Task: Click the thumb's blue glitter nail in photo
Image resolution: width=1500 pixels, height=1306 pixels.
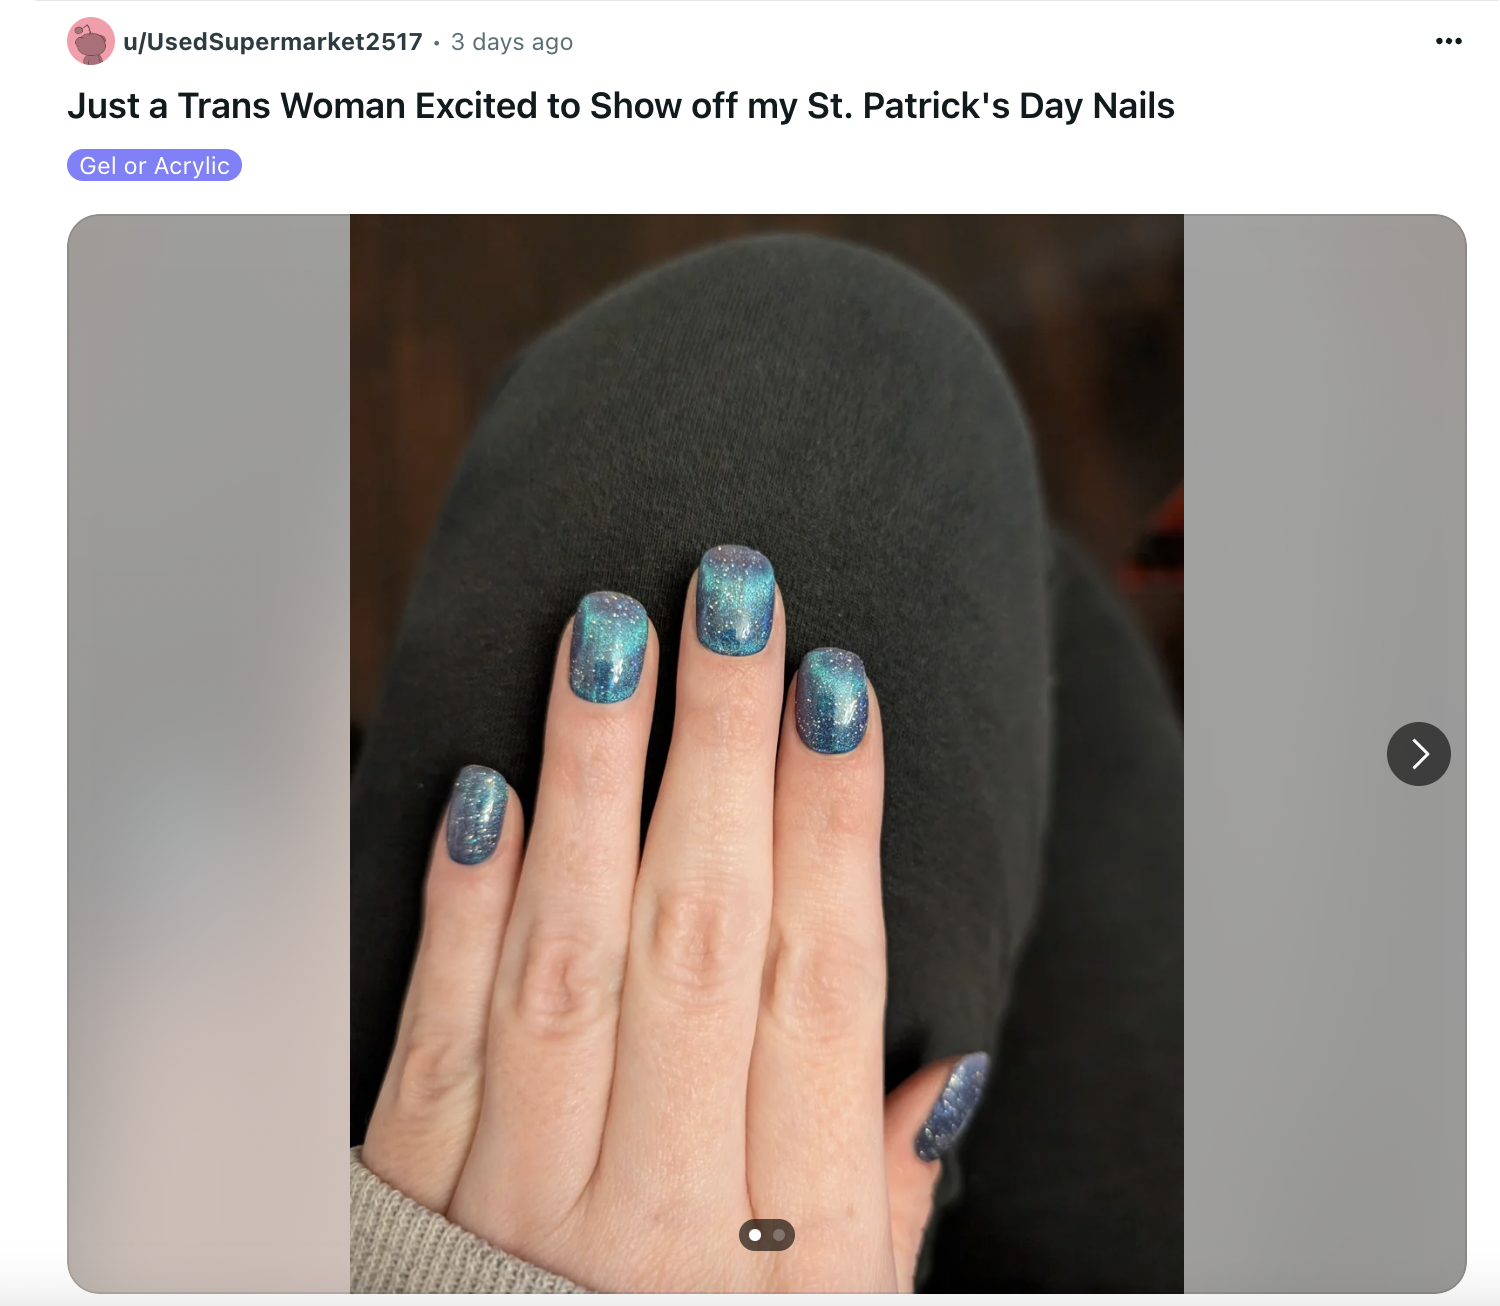Action: click(x=952, y=1105)
